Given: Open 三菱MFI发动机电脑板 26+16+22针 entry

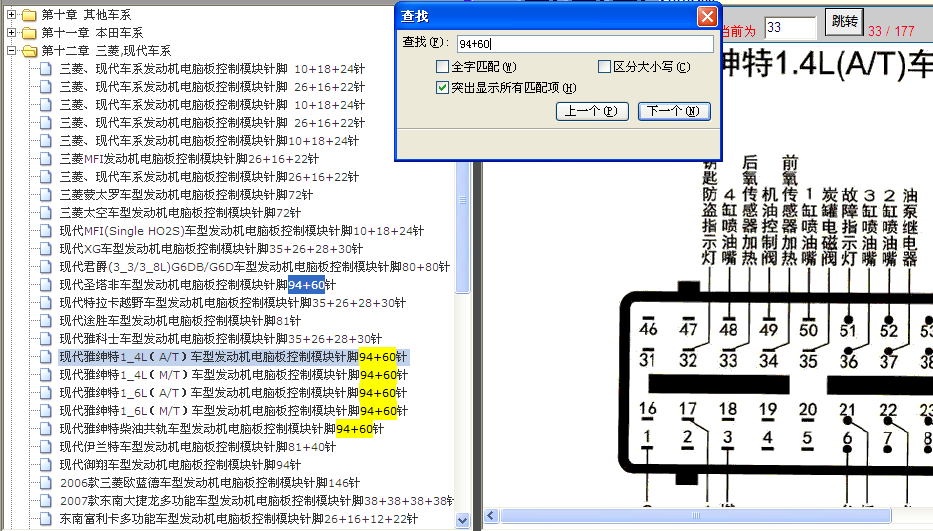Looking at the screenshot, I should tap(189, 159).
